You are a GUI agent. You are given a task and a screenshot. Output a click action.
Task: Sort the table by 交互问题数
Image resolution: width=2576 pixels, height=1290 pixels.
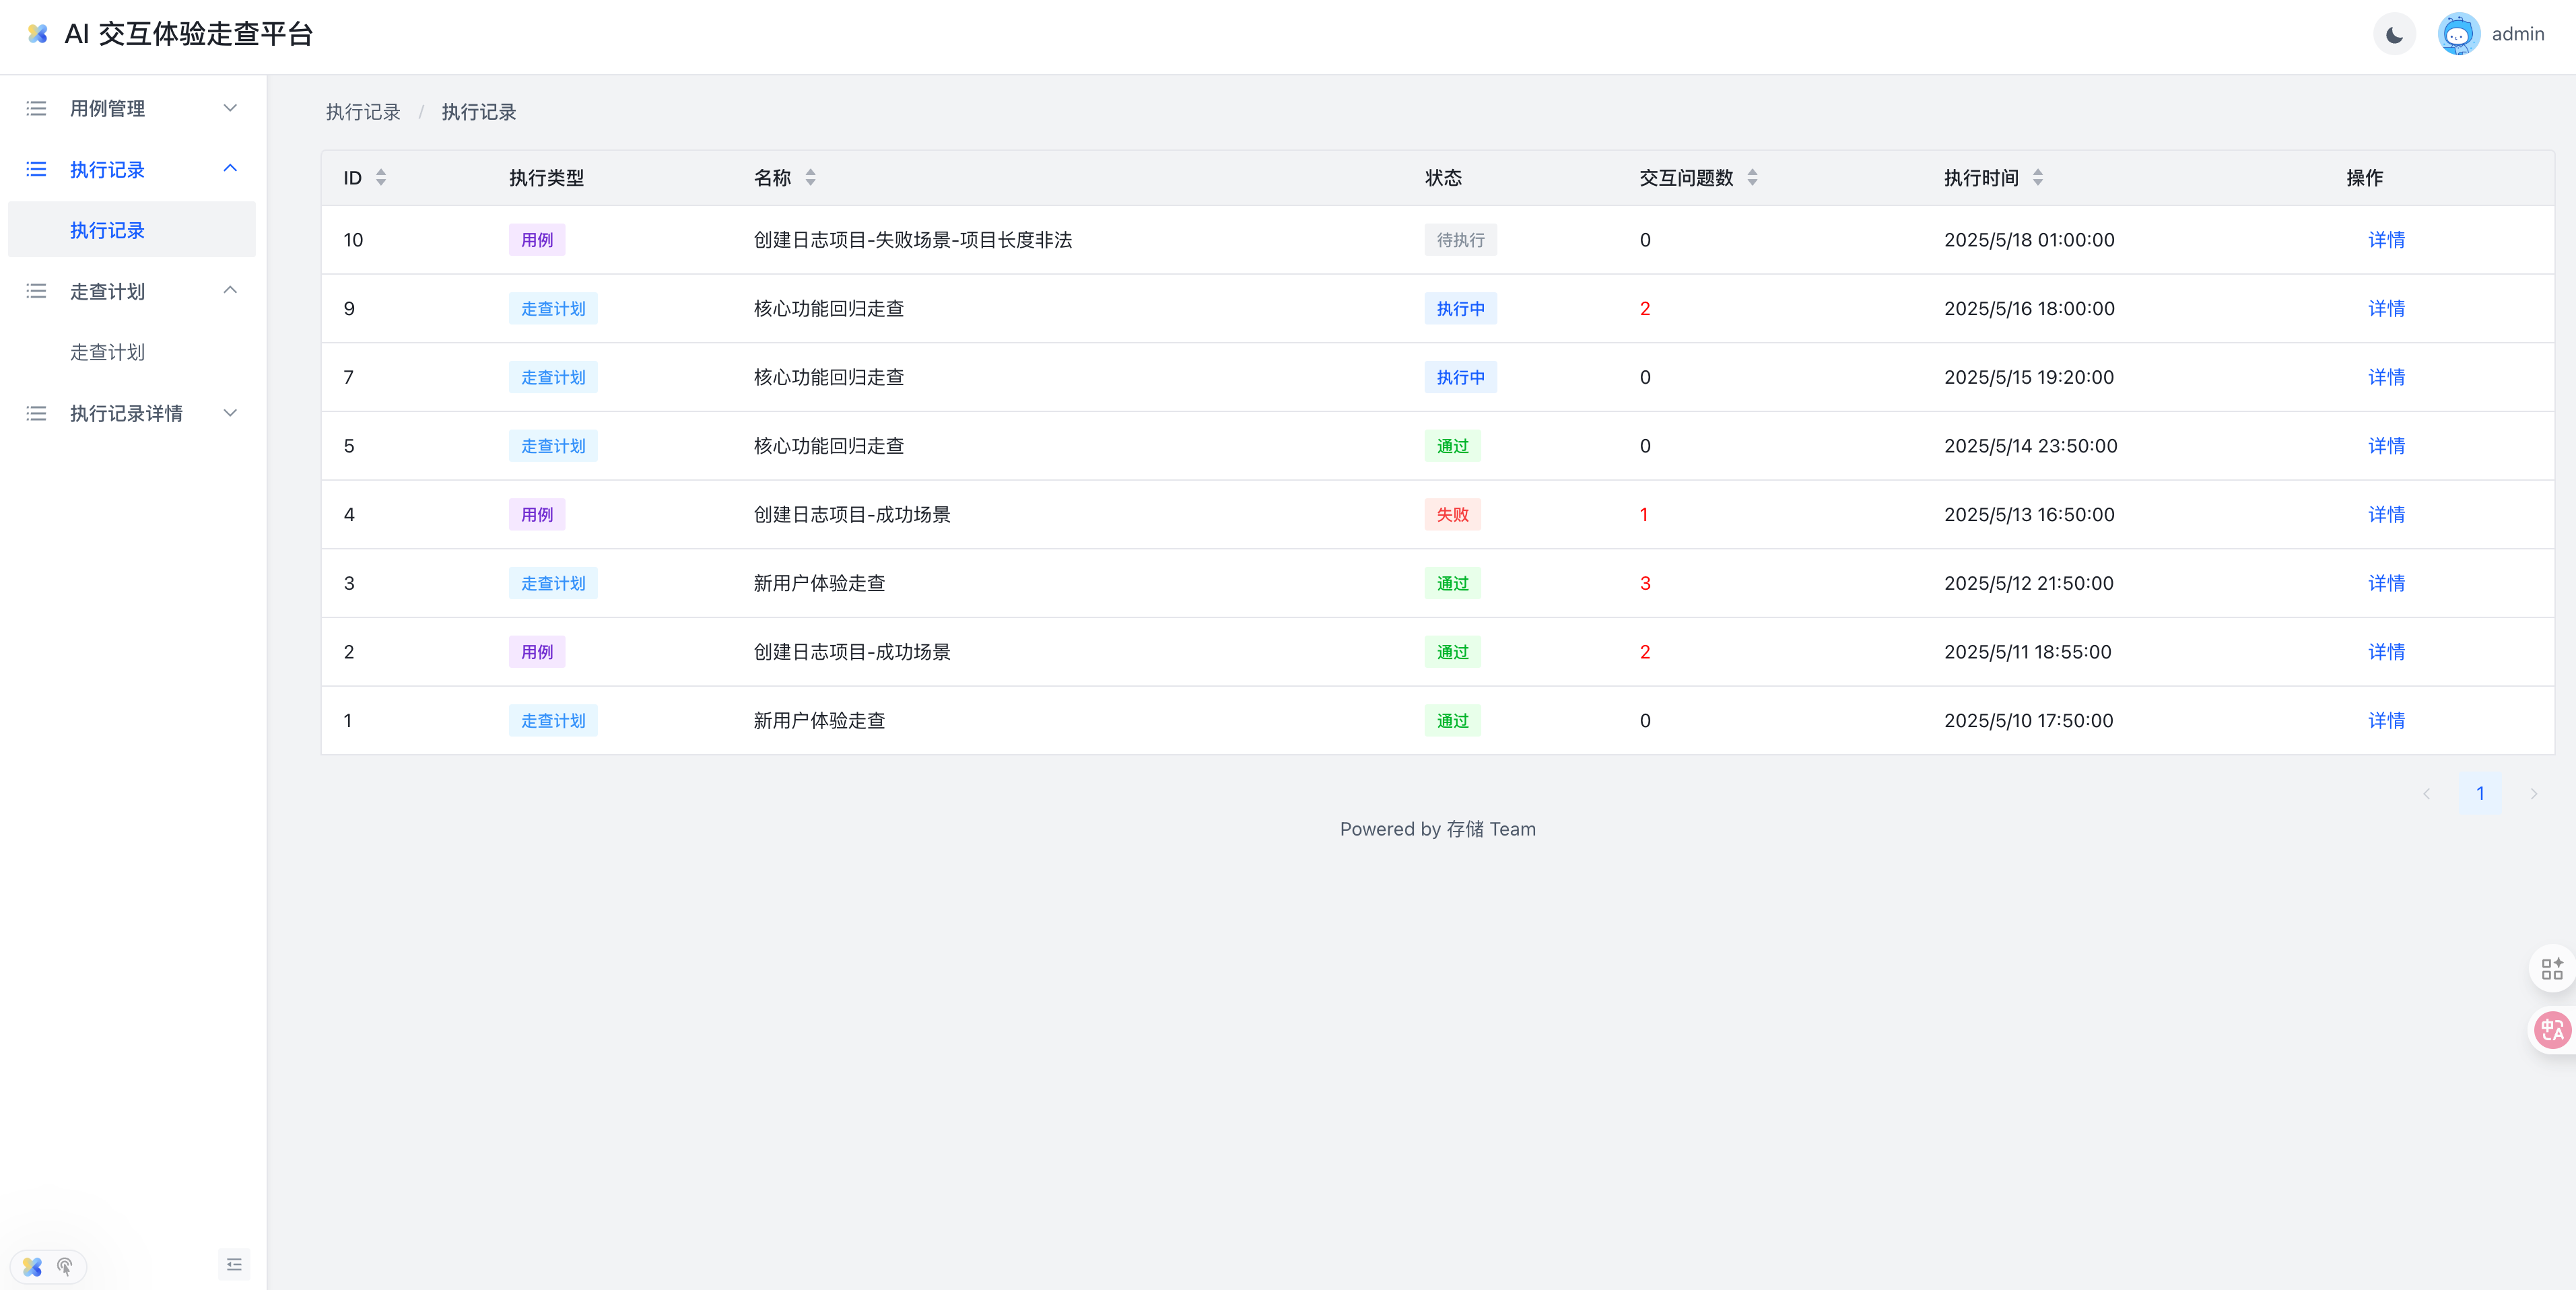[x=1752, y=178]
